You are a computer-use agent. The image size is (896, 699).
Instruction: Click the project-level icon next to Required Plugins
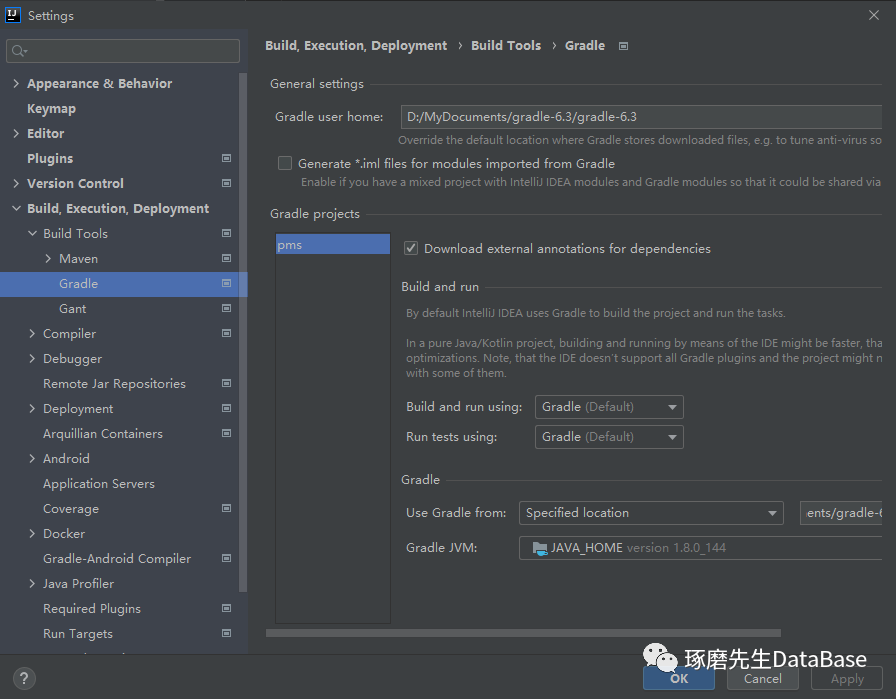pyautogui.click(x=226, y=608)
